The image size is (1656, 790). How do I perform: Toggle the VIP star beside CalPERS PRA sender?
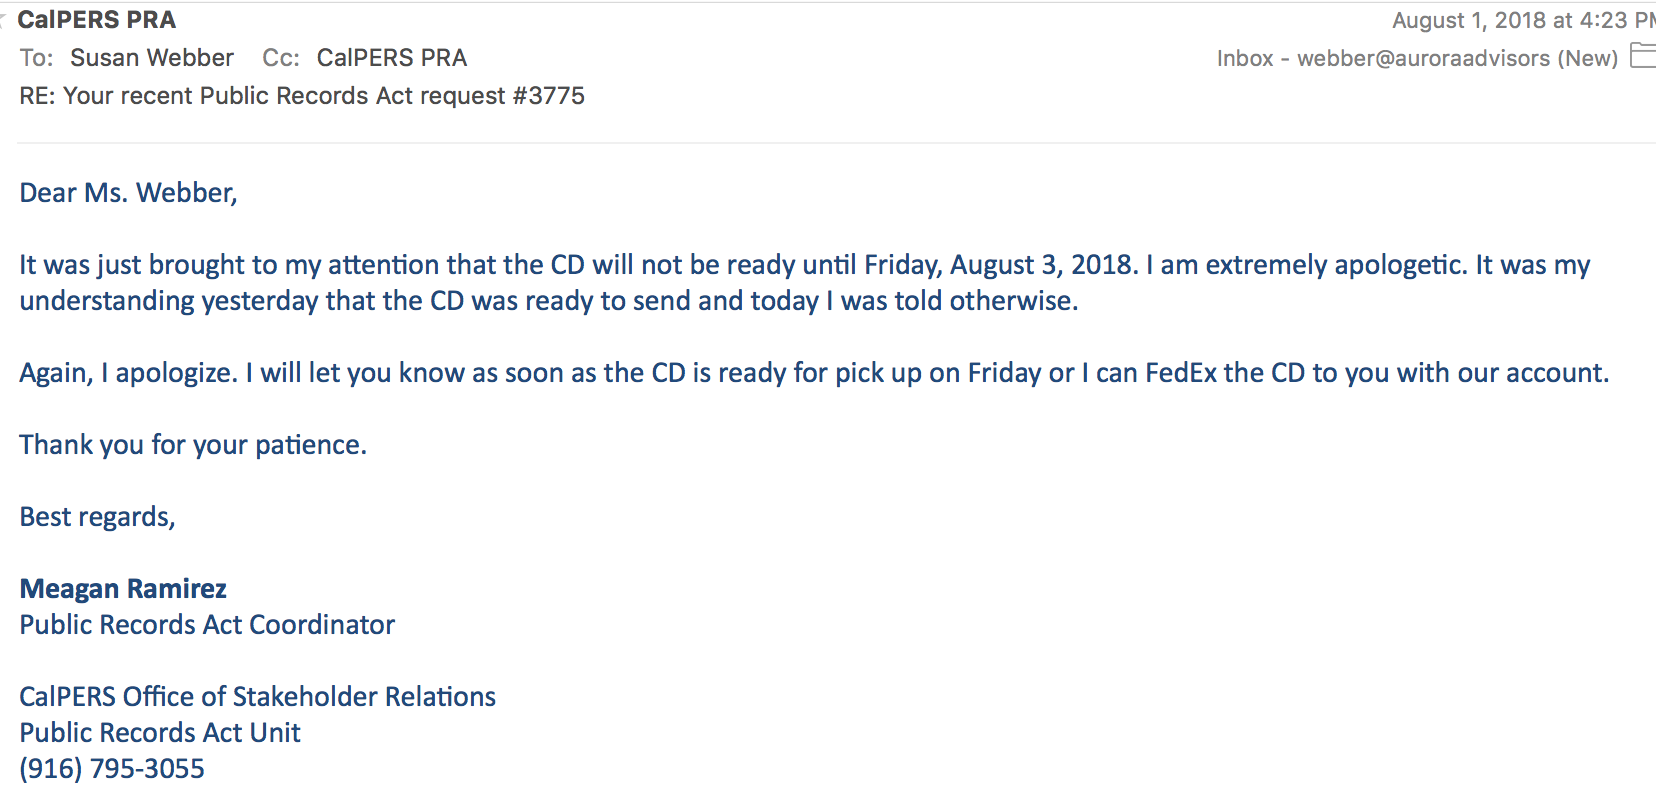(x=3, y=20)
